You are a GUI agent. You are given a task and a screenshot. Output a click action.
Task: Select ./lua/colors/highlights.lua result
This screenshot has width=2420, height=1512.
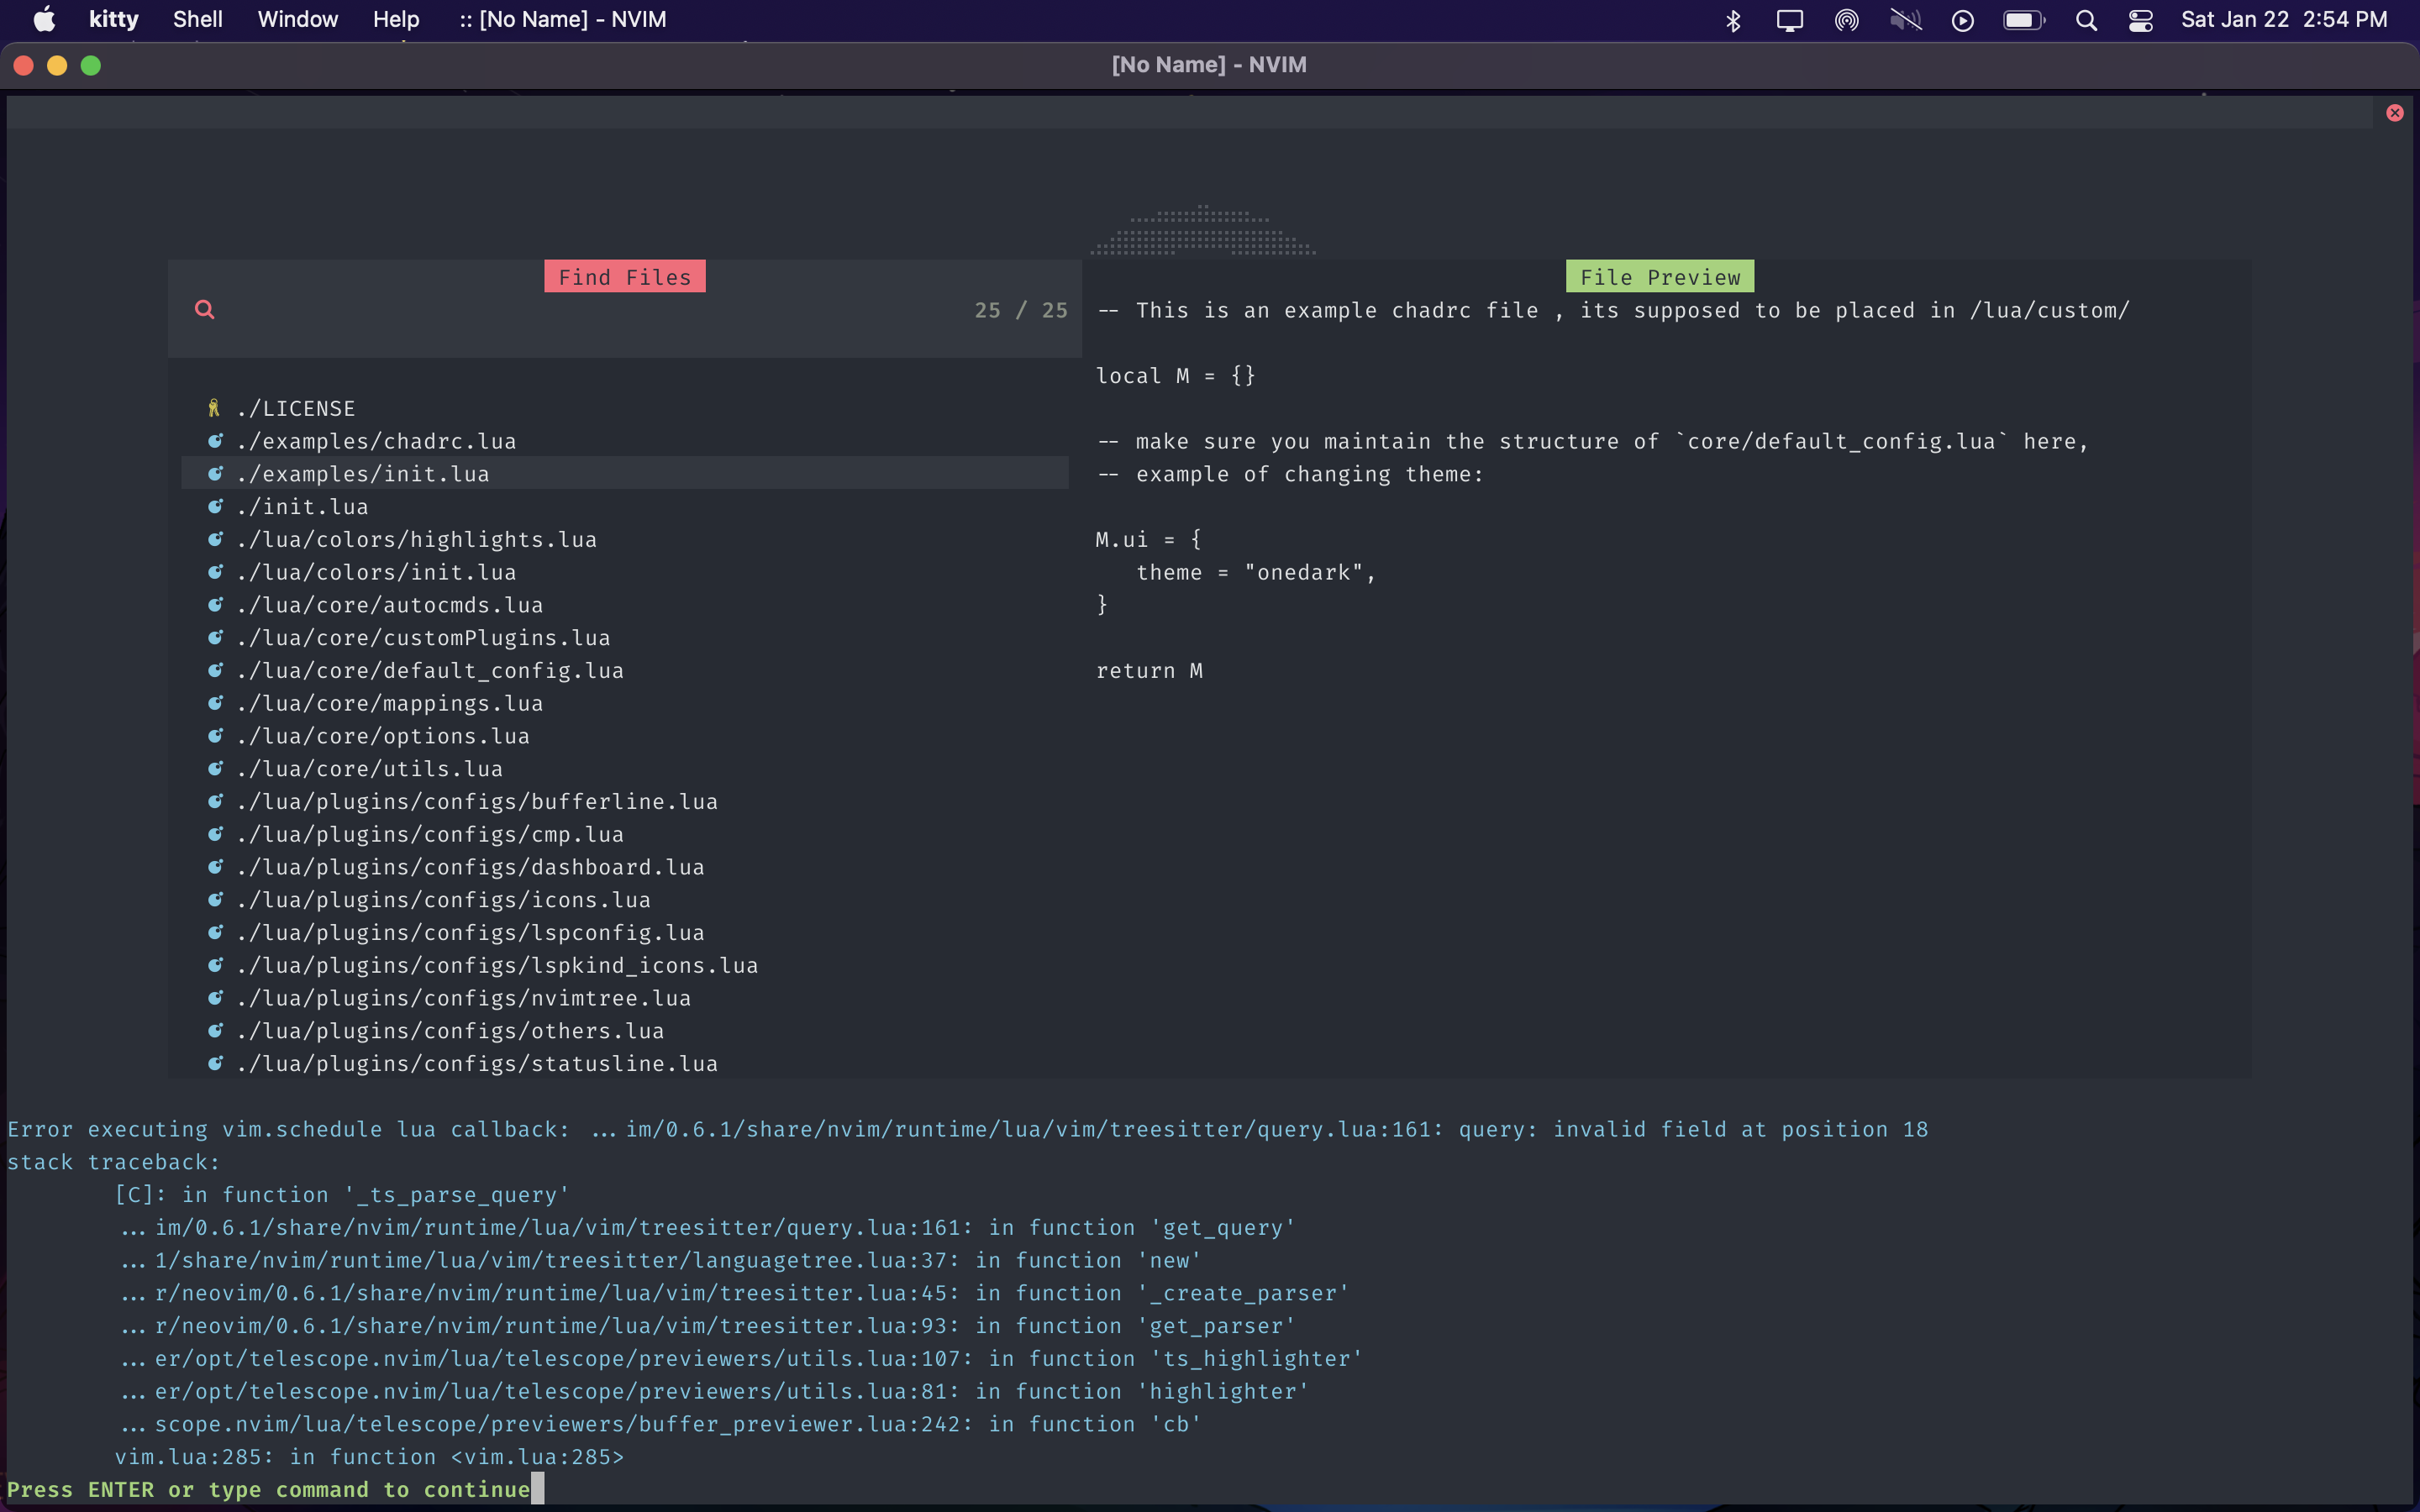624,539
